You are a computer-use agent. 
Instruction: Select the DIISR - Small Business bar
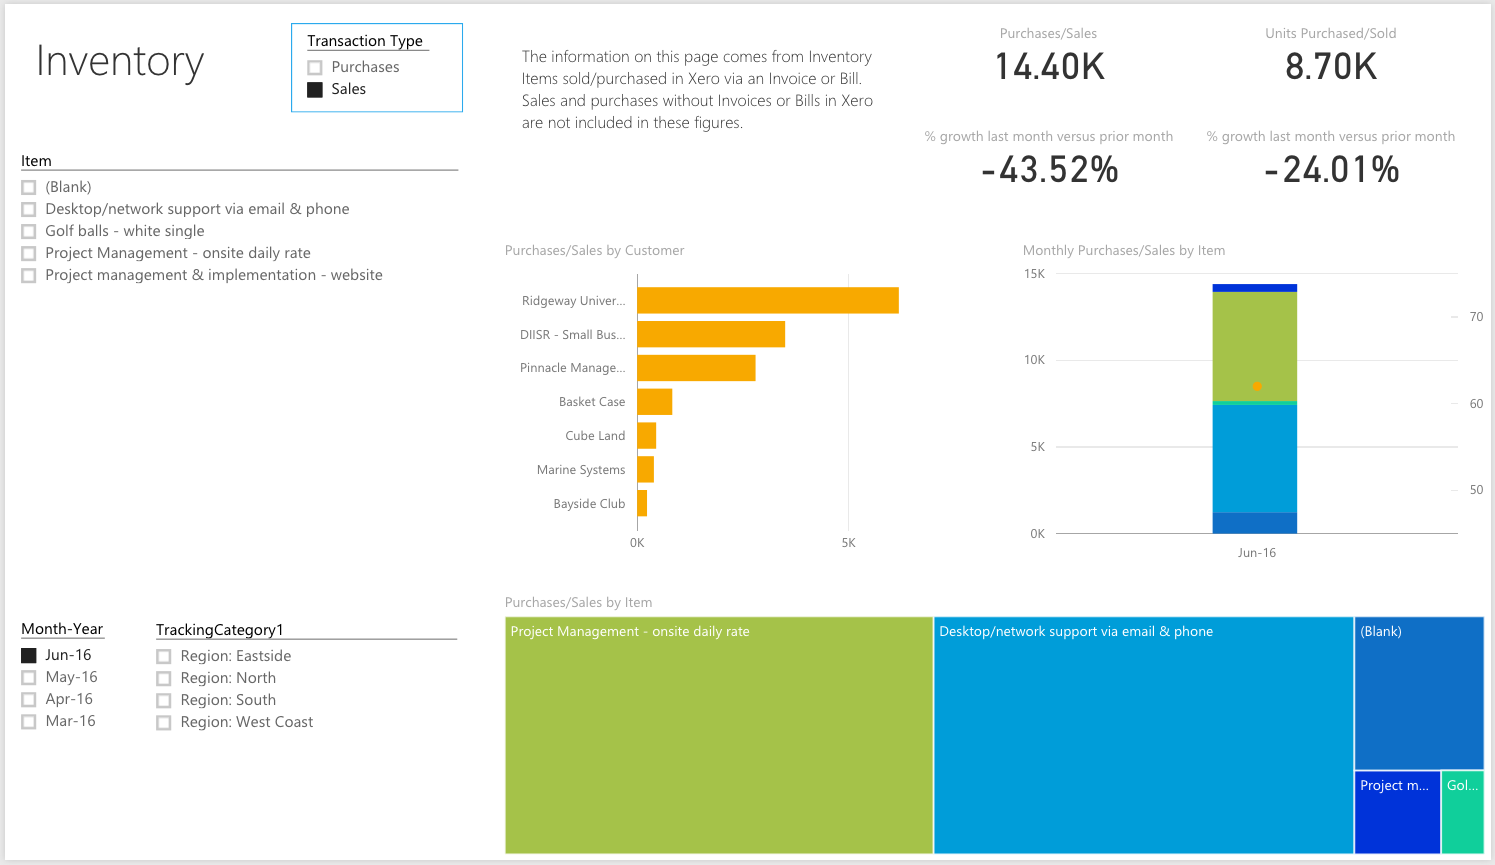pyautogui.click(x=711, y=334)
